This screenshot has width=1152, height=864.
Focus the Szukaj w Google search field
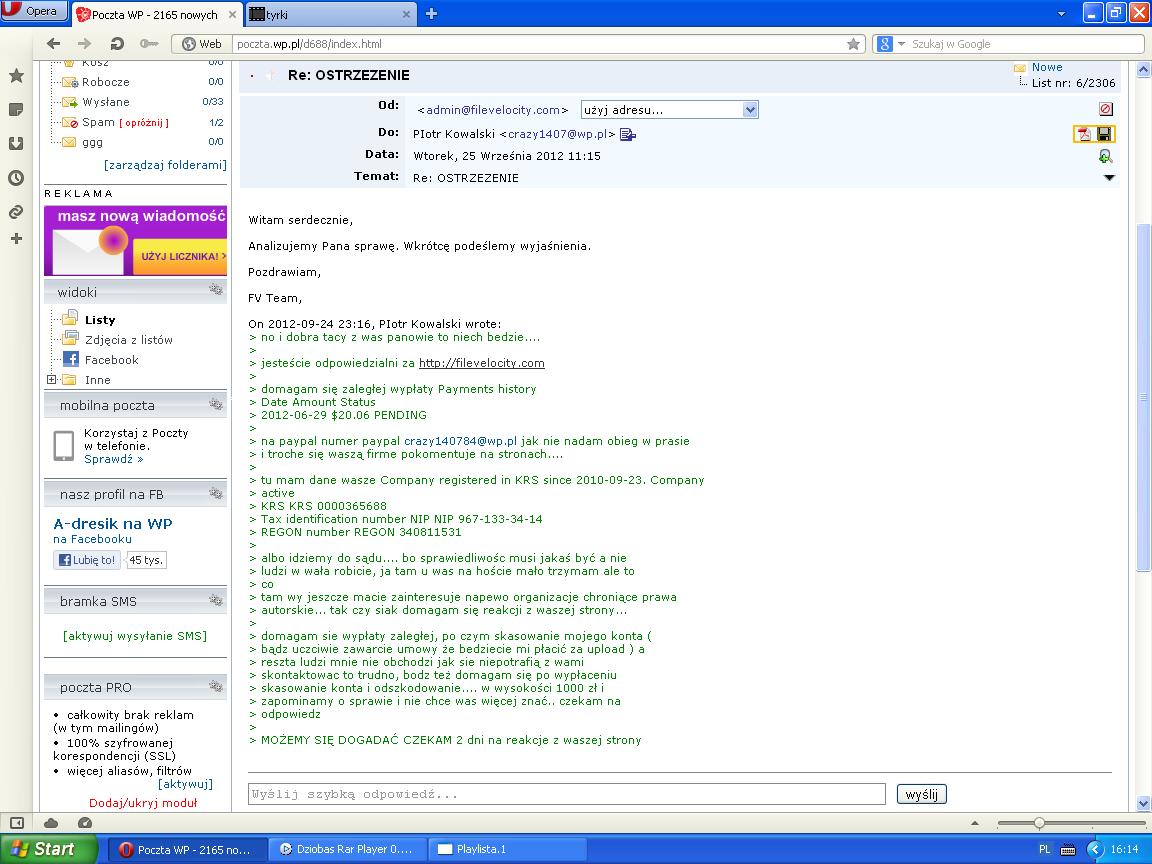(1025, 44)
